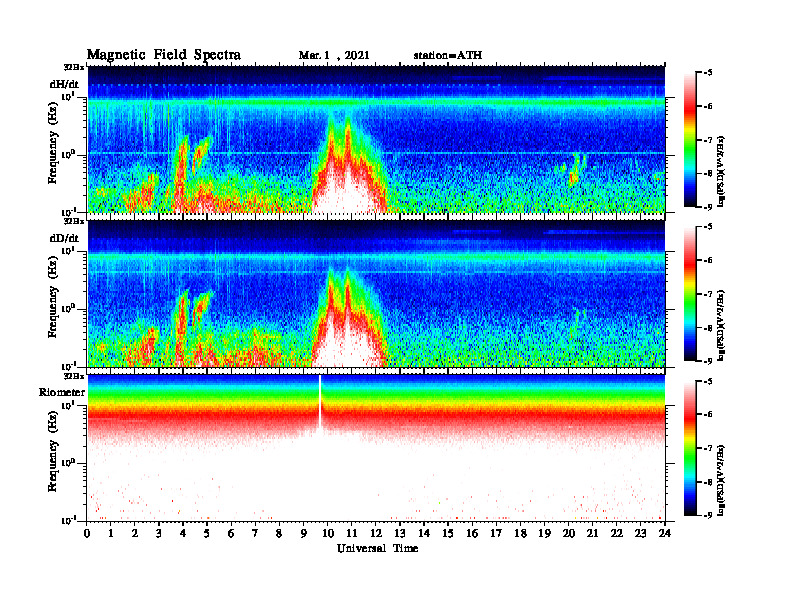The width and height of the screenshot is (792, 612).
Task: Click the hour "1" tick label
Action: 111,534
